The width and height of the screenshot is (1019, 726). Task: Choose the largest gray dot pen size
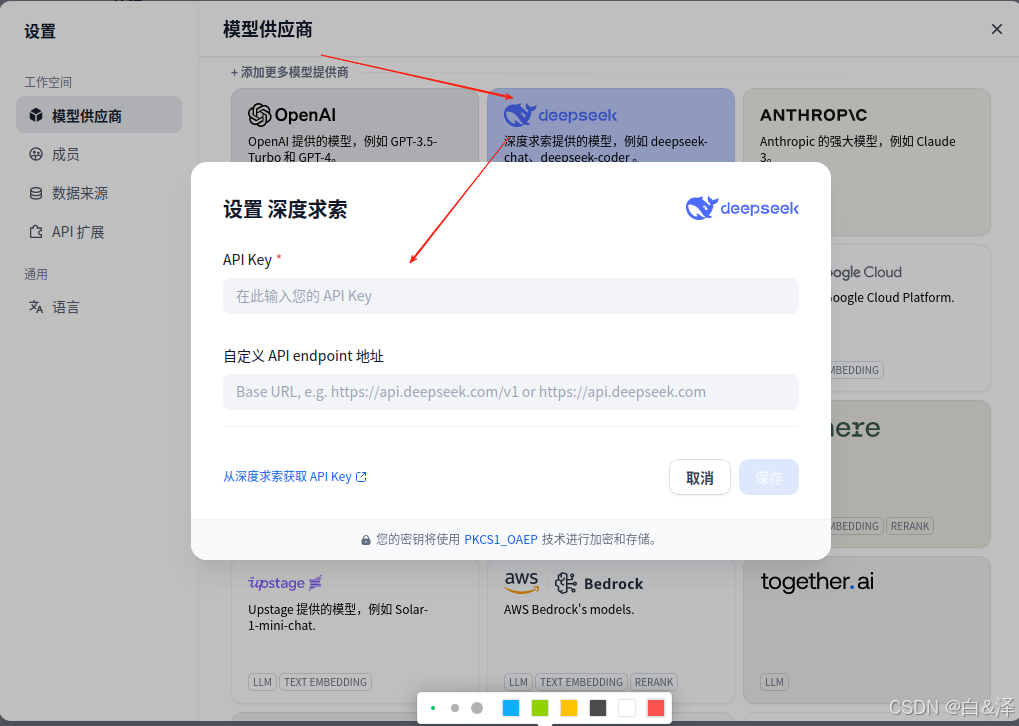477,708
